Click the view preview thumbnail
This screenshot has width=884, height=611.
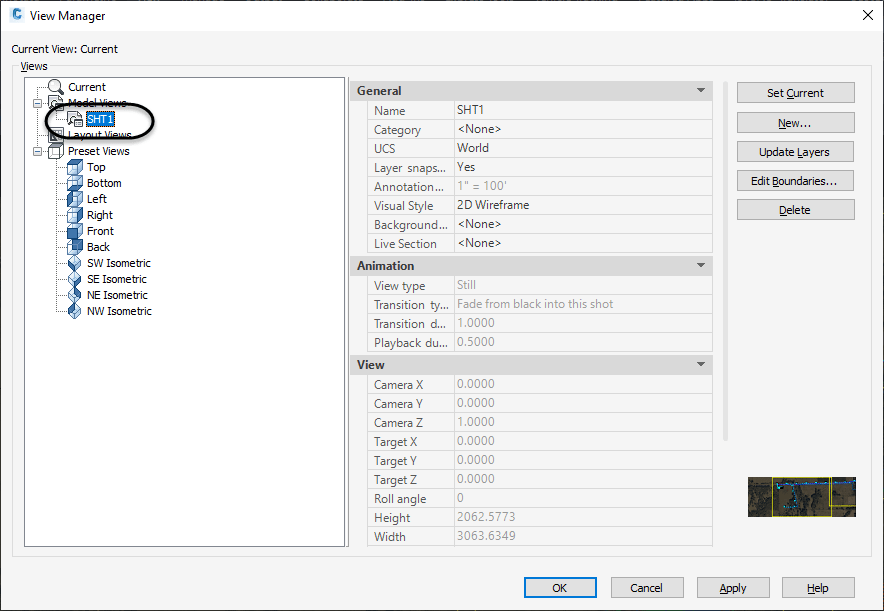[x=801, y=497]
